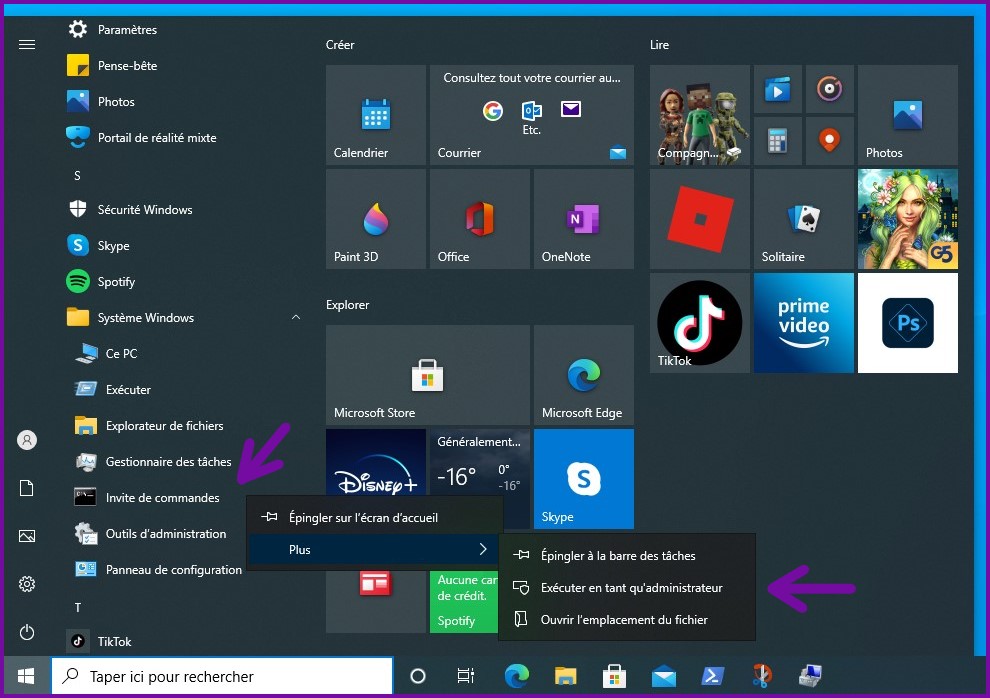Launch the Paint 3D tile
Screen dimensions: 990x698
pyautogui.click(x=375, y=218)
